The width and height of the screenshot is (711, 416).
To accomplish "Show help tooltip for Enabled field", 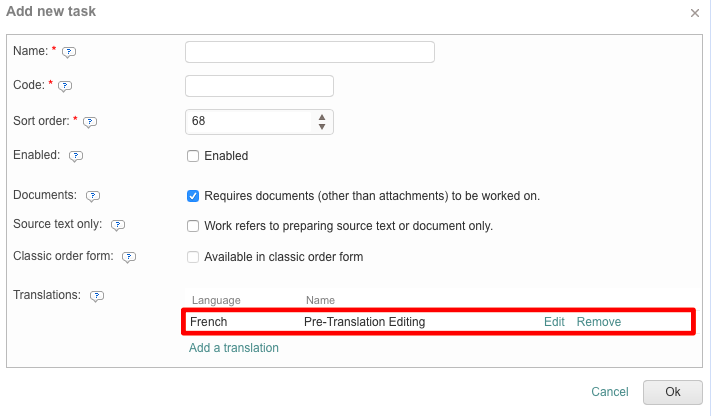I will 76,156.
